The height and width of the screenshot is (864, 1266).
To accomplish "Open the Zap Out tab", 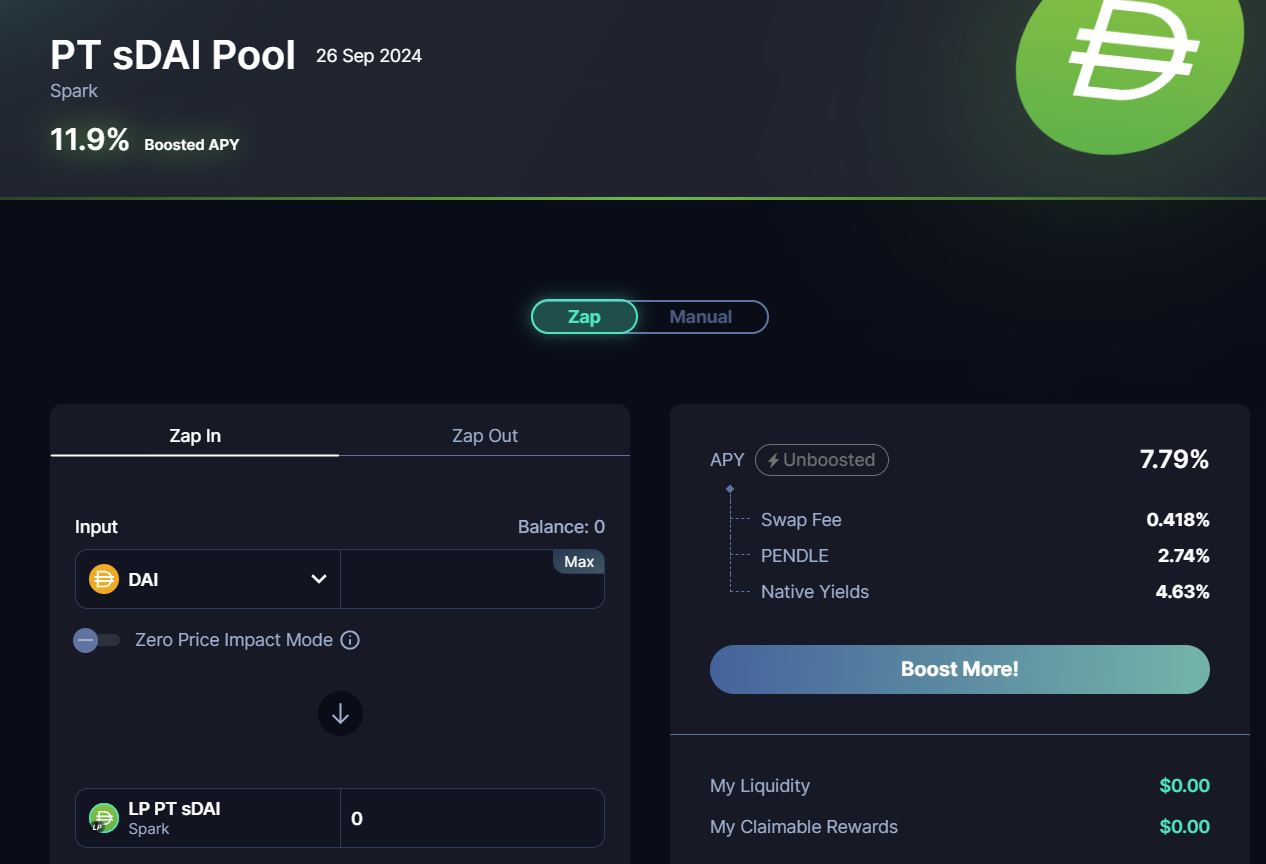I will tap(485, 436).
